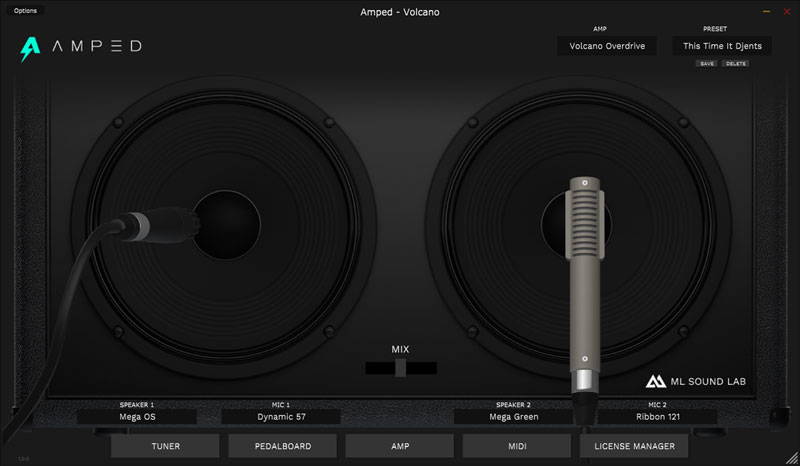The image size is (800, 466).
Task: Click the Amped lightning bolt logo
Action: 30,49
